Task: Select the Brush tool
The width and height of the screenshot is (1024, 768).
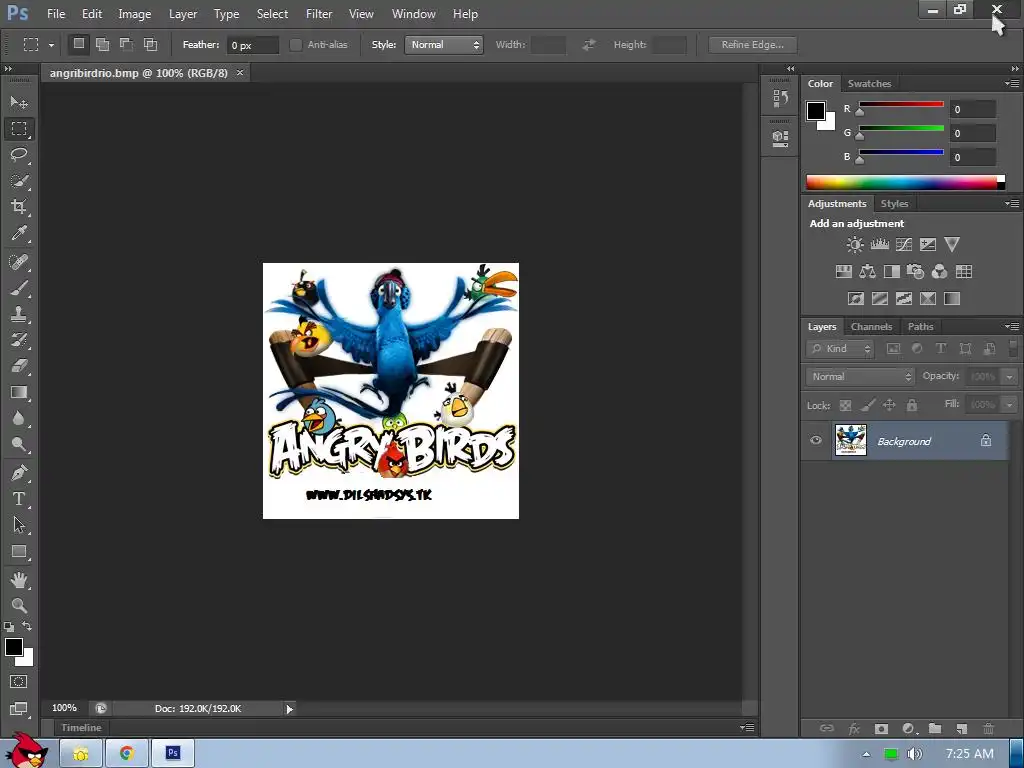Action: (19, 288)
